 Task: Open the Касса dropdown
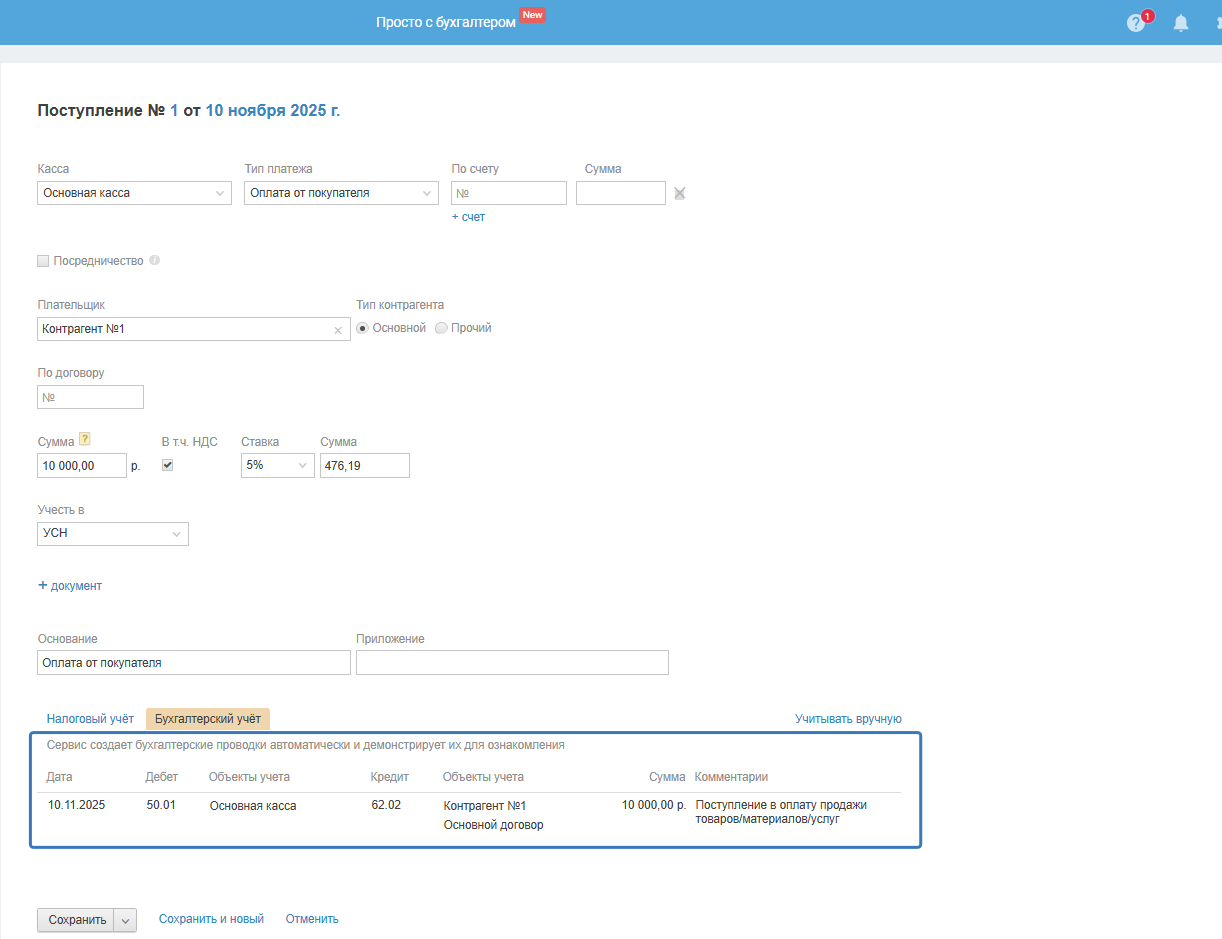pyautogui.click(x=135, y=193)
